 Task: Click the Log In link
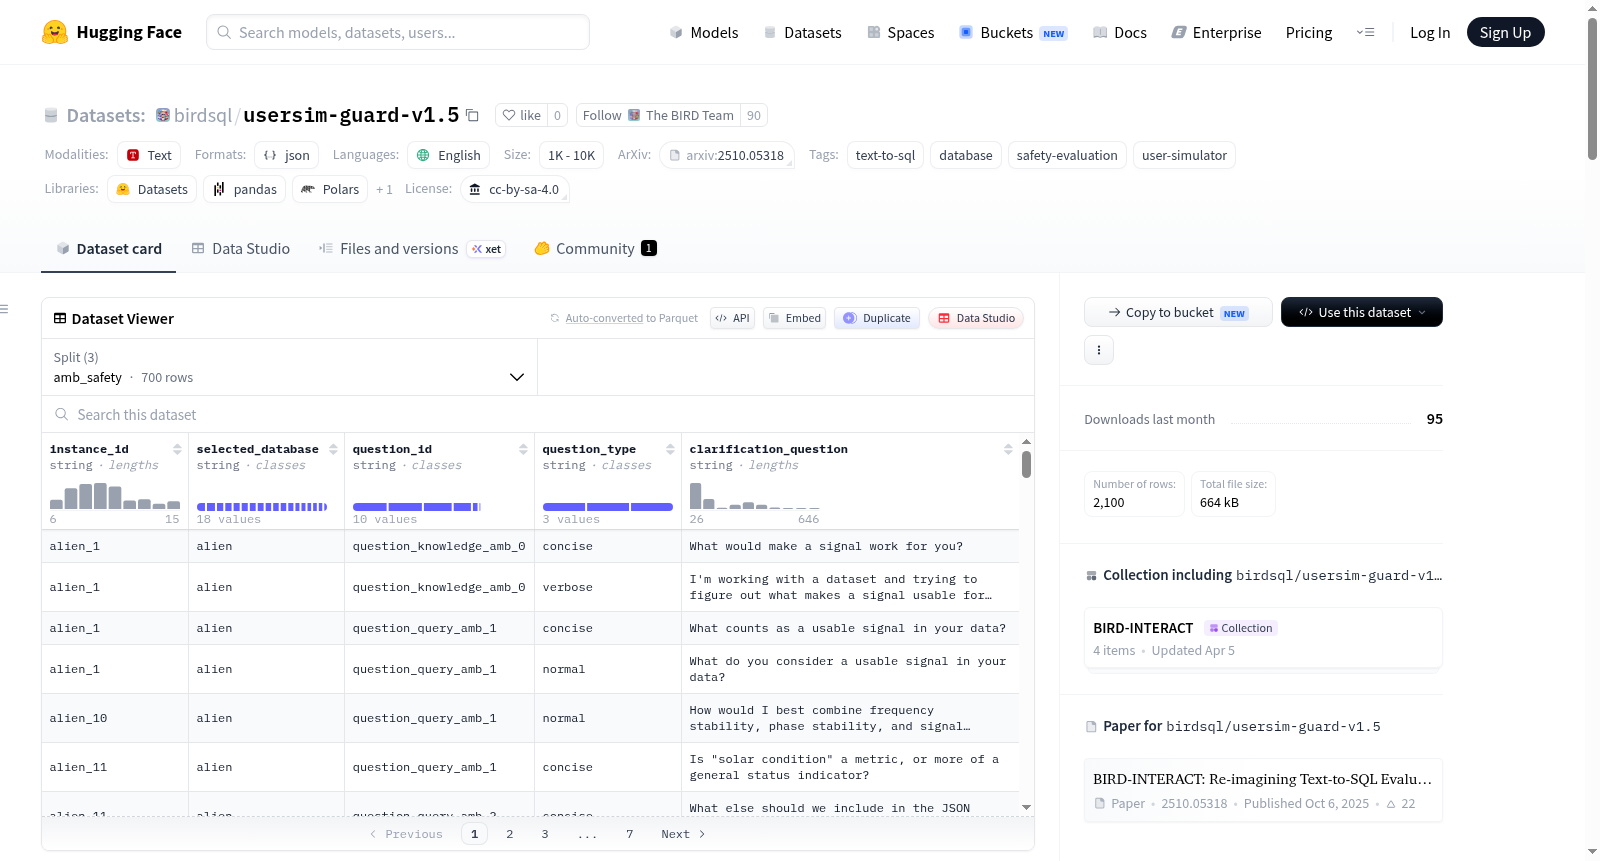(1430, 32)
